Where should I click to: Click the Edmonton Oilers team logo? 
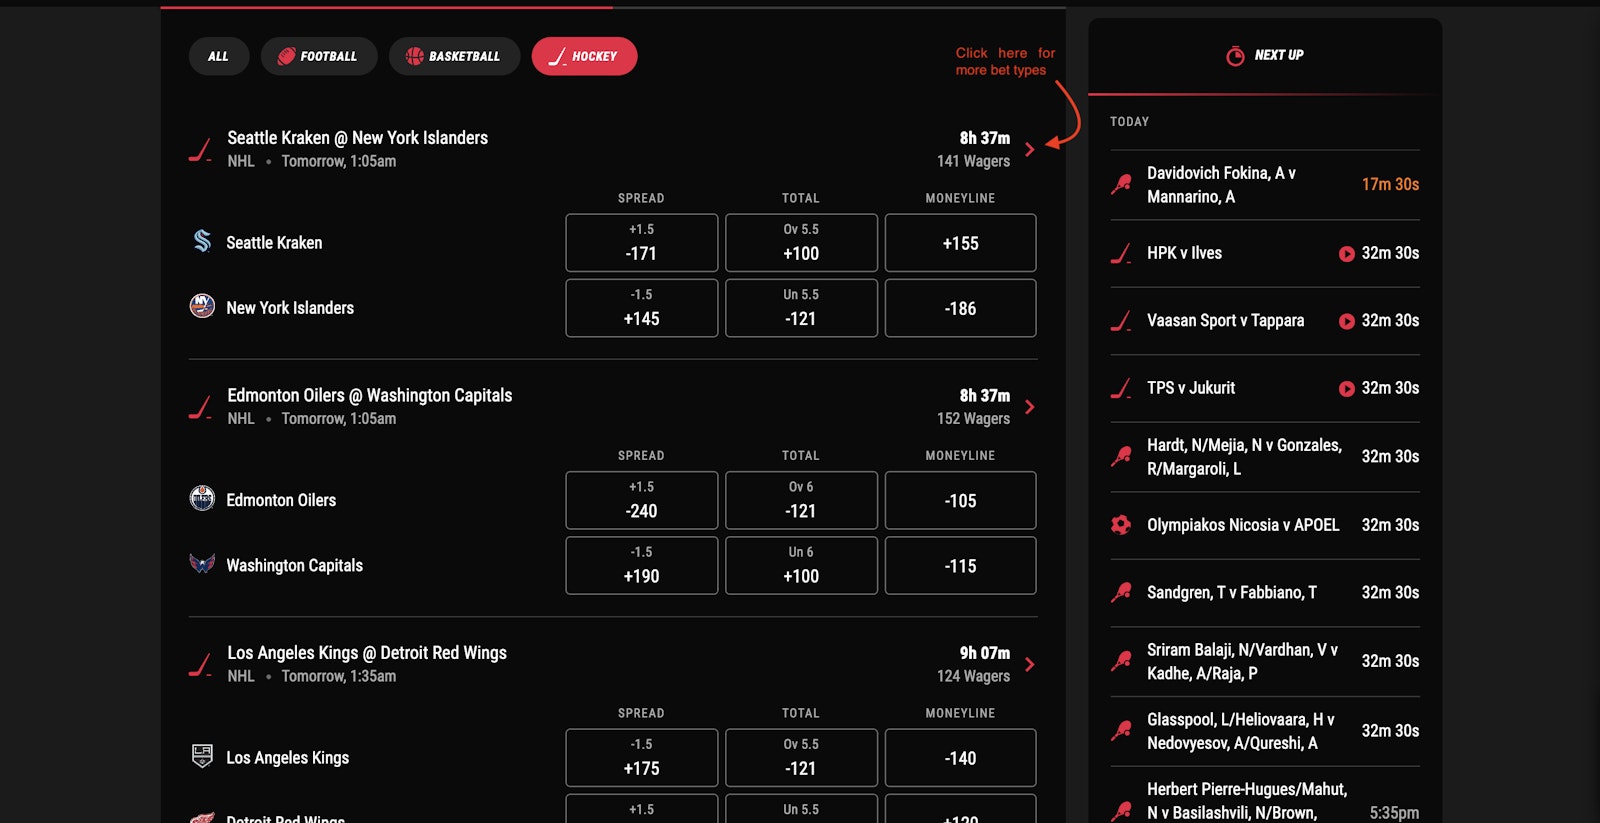tap(202, 498)
